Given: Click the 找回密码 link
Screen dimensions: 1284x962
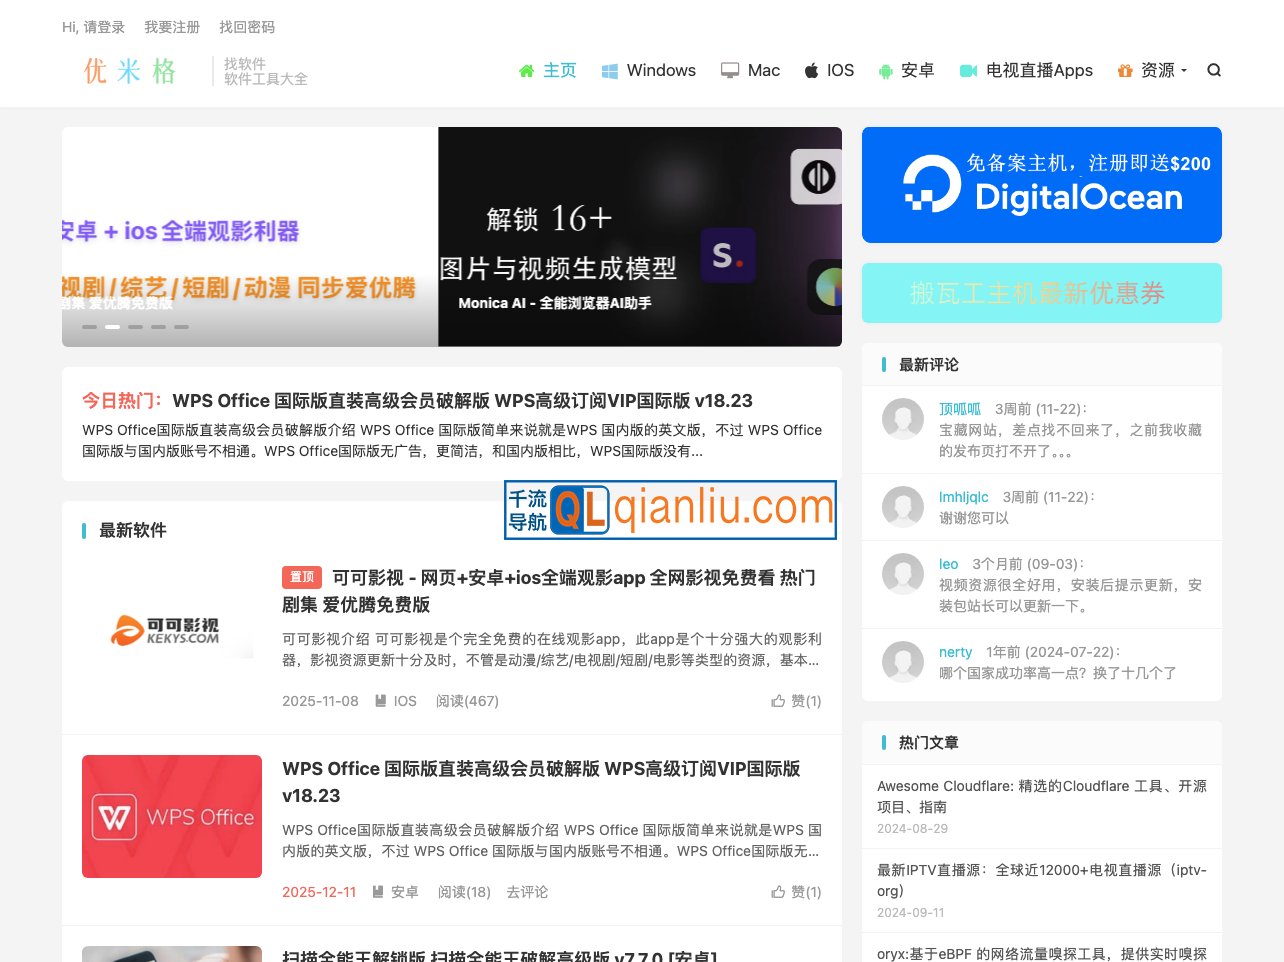Looking at the screenshot, I should pos(247,27).
